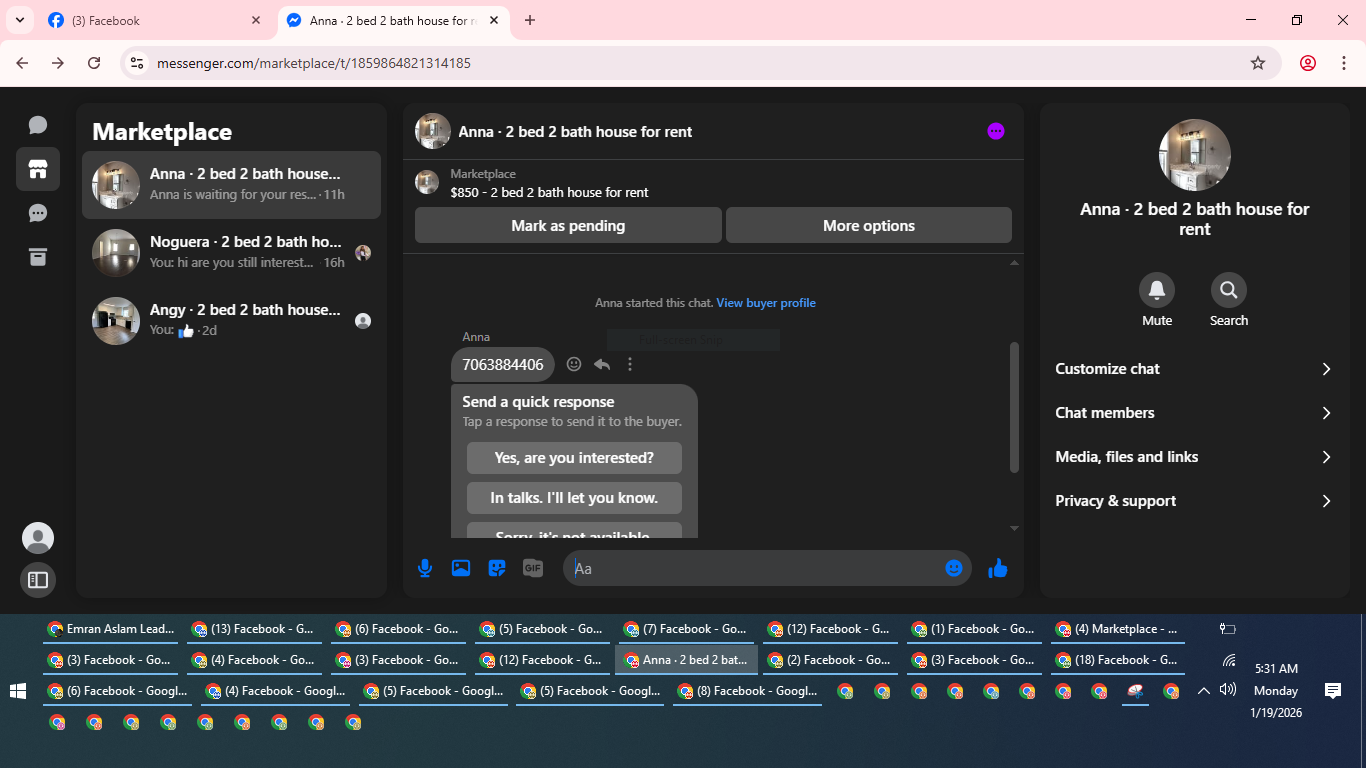Expand Media, files and links section

[1194, 457]
